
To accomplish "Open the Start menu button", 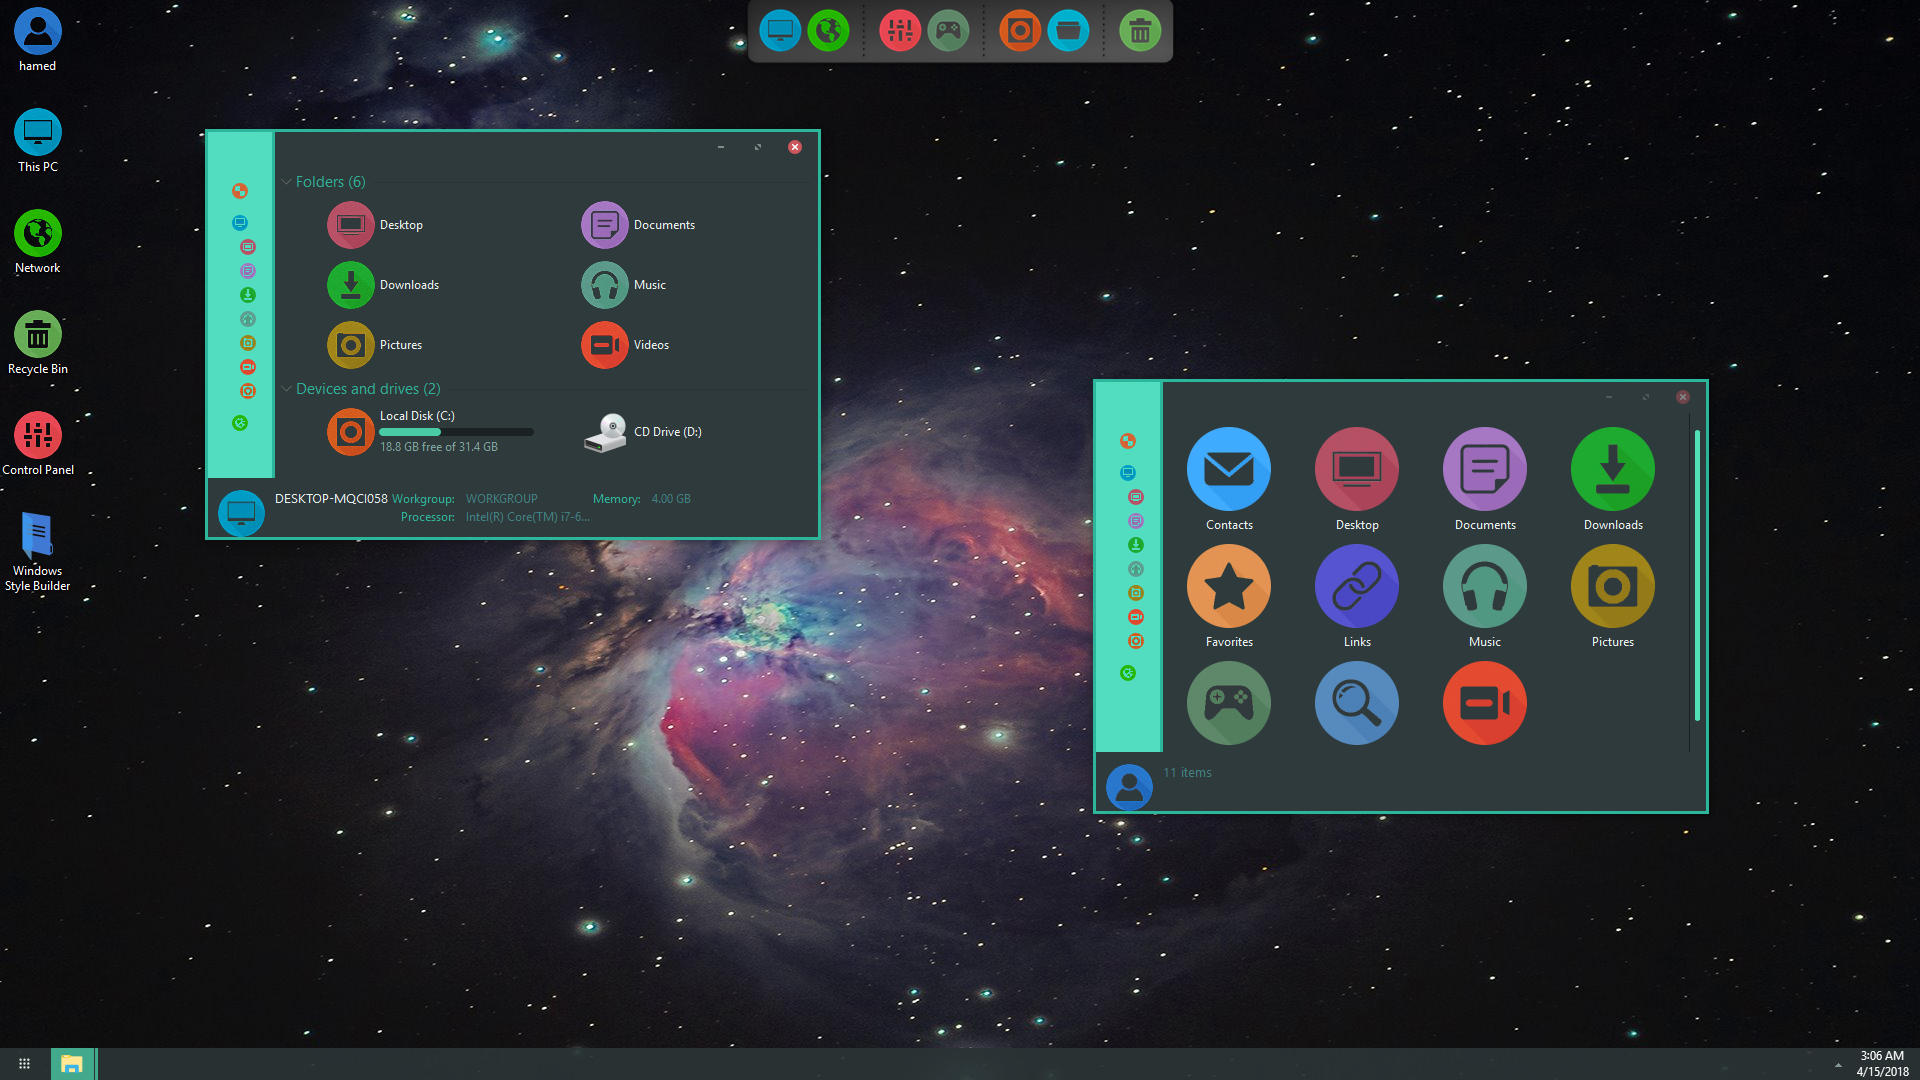I will click(24, 1064).
